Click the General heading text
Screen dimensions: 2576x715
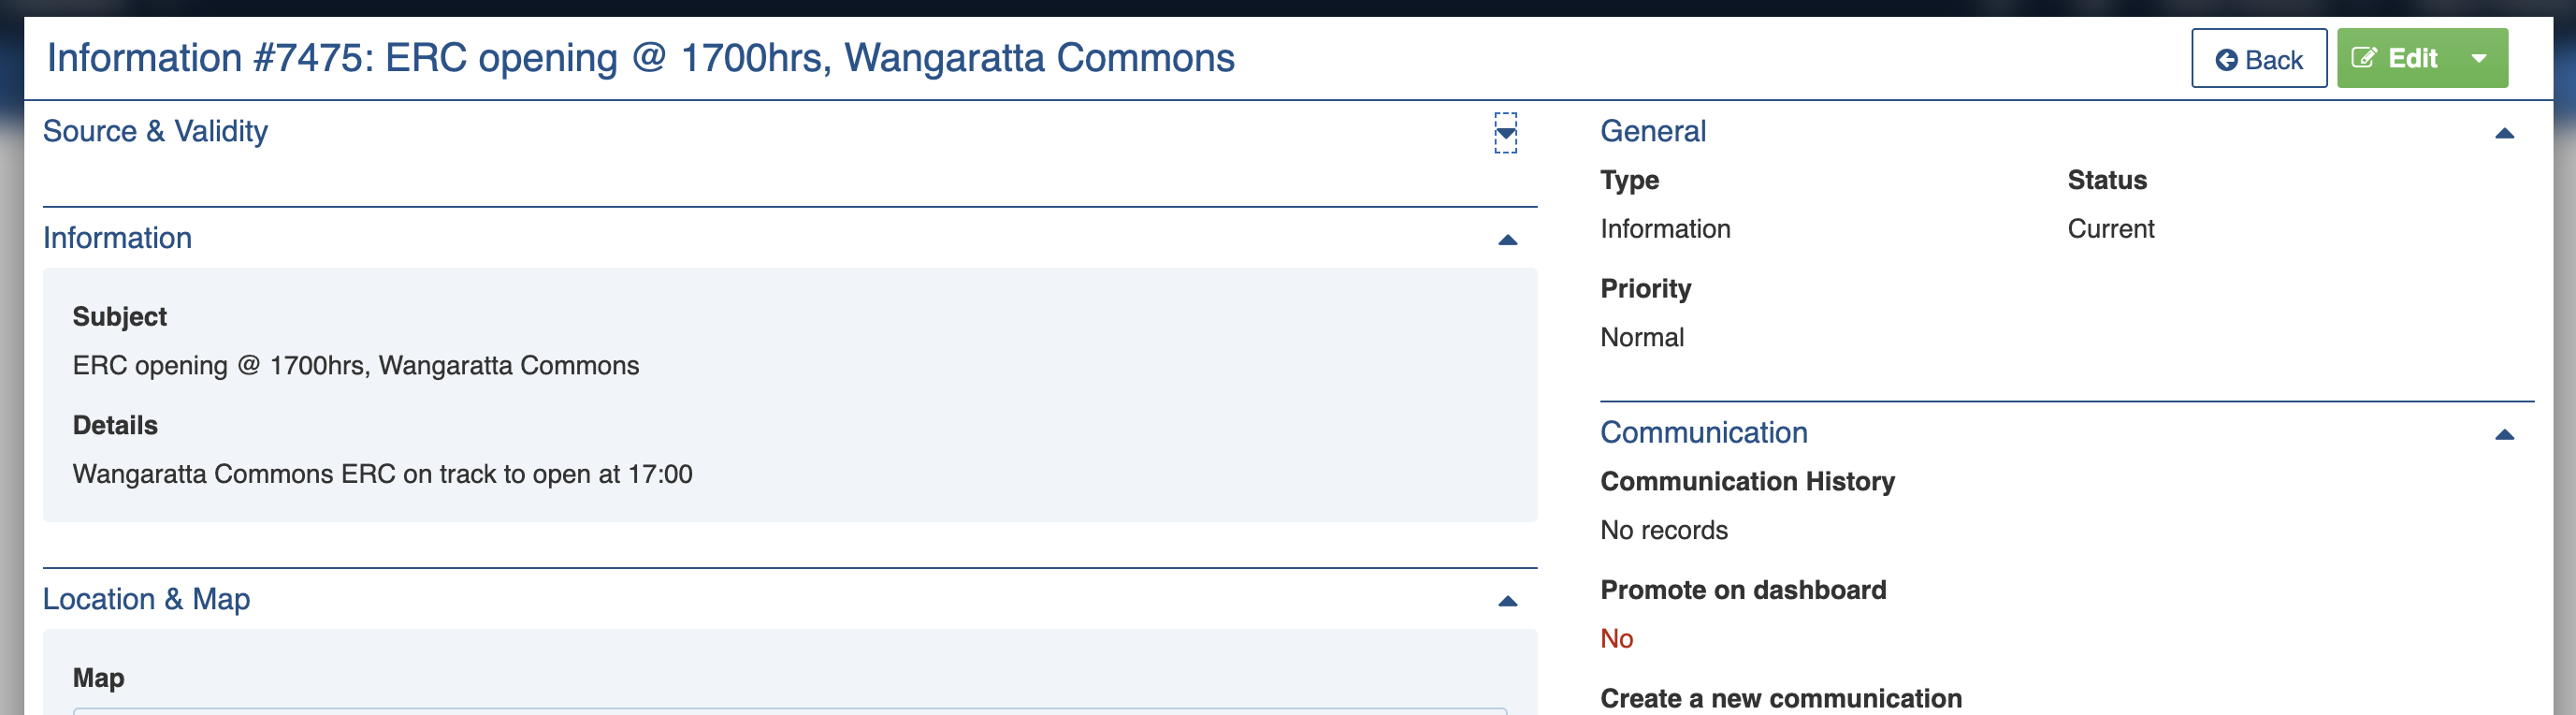pyautogui.click(x=1652, y=132)
